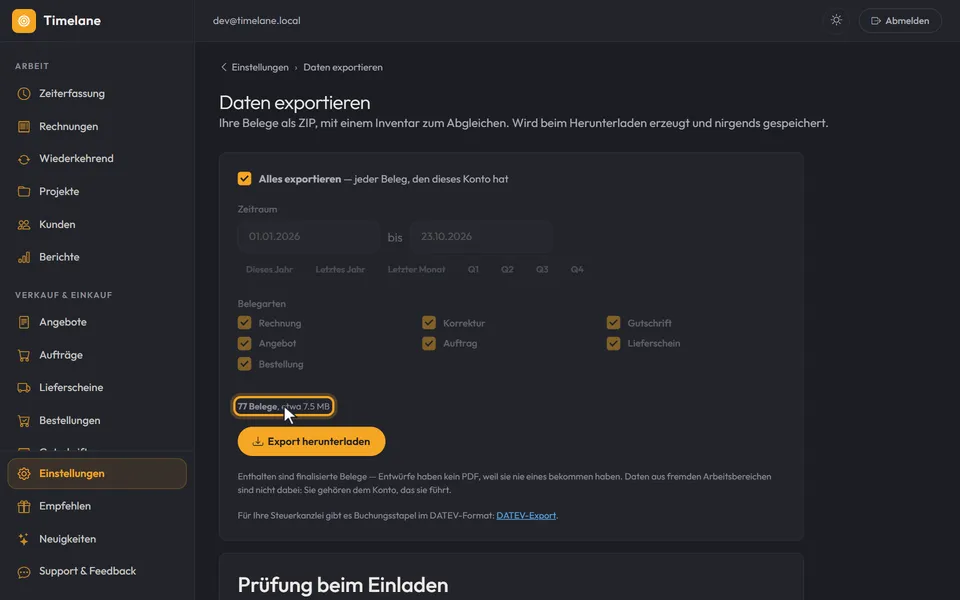Open Zeiterfassung in the sidebar

[x=97, y=94]
